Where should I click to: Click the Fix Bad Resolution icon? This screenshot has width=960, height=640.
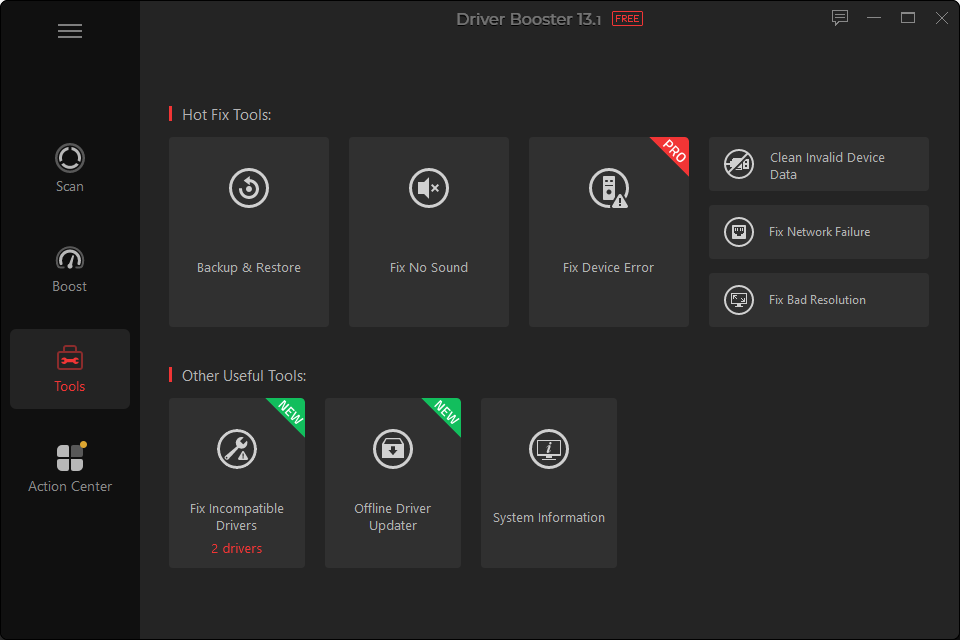[x=739, y=300]
